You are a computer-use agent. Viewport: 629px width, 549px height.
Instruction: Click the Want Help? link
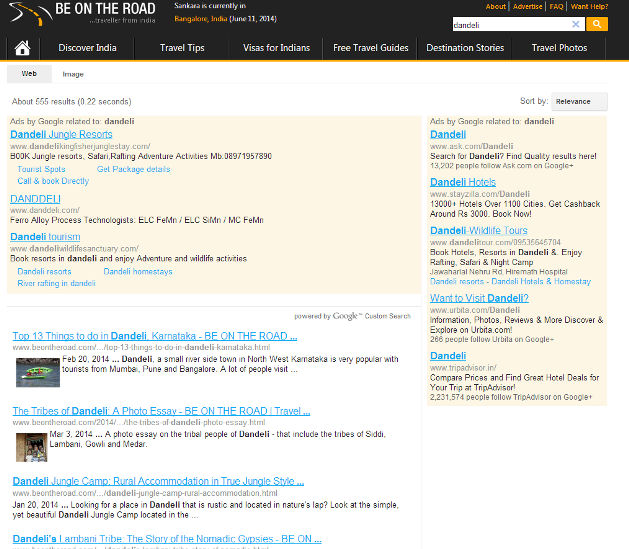coord(589,6)
